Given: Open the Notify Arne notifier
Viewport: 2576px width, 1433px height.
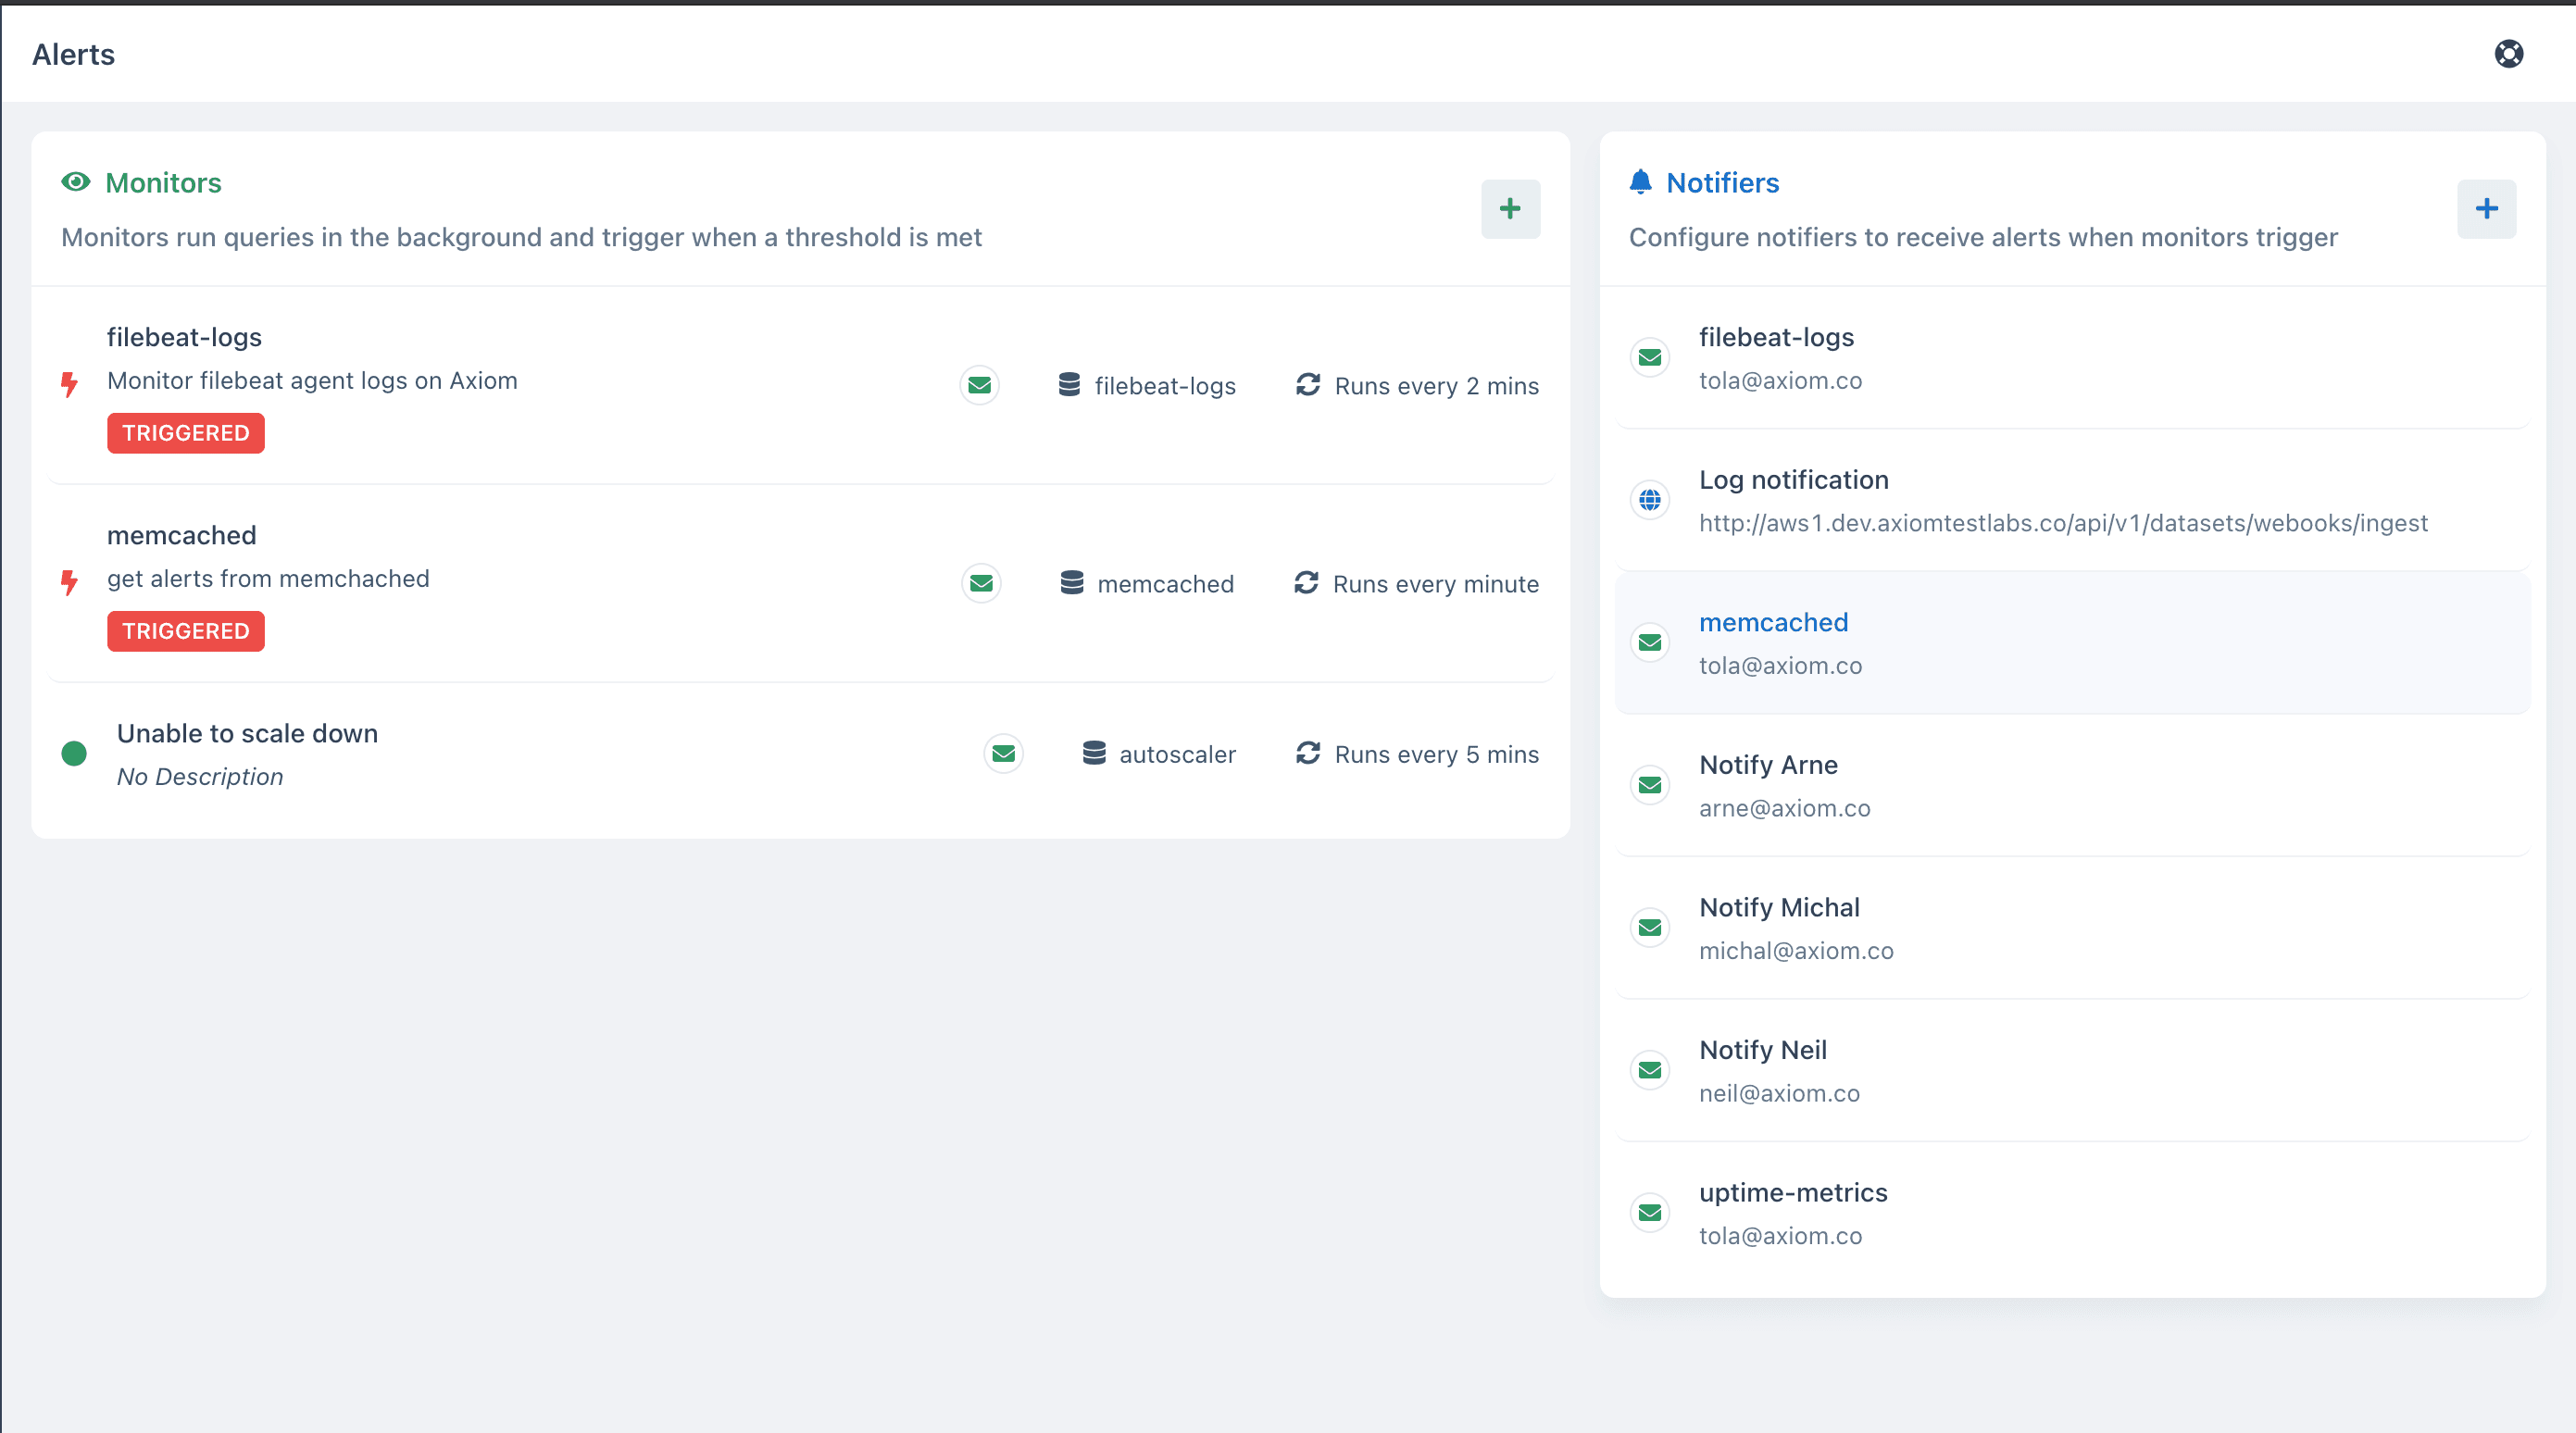Looking at the screenshot, I should pyautogui.click(x=2072, y=785).
